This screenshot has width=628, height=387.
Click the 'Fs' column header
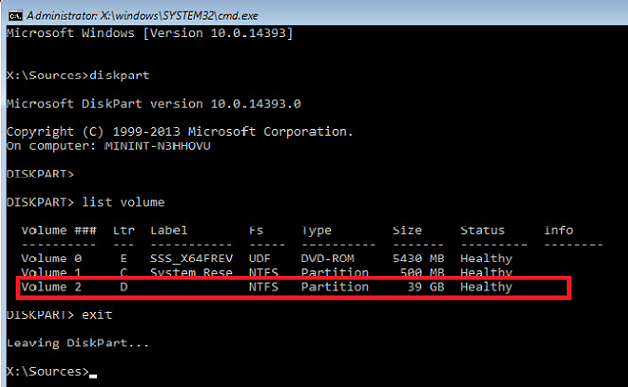click(x=256, y=230)
